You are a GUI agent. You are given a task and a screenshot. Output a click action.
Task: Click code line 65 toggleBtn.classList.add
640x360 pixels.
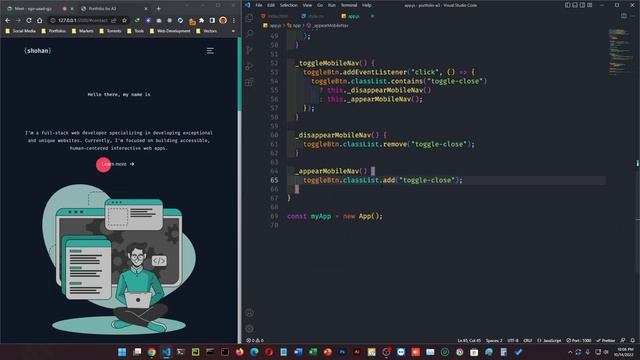pos(383,180)
